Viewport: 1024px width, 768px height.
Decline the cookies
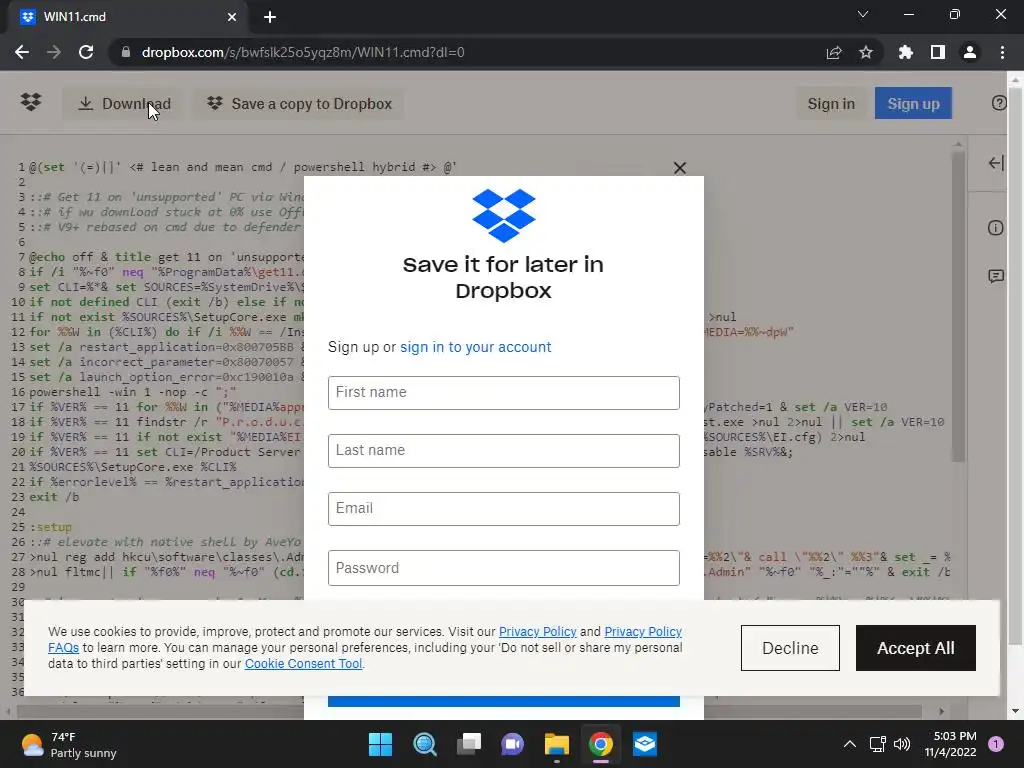[790, 648]
